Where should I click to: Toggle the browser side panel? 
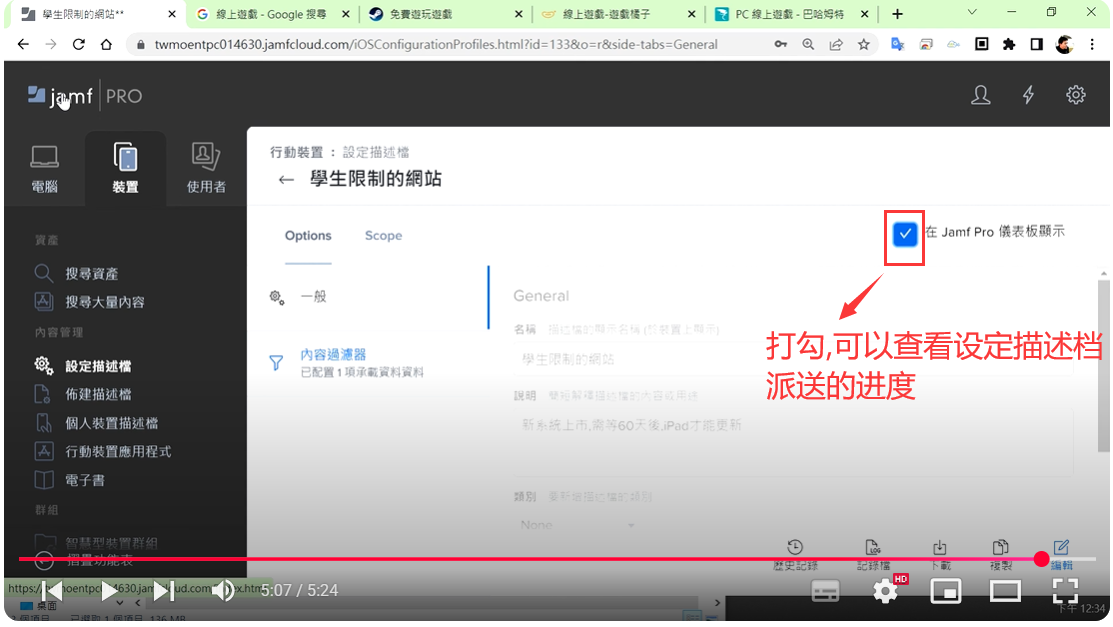(1036, 44)
